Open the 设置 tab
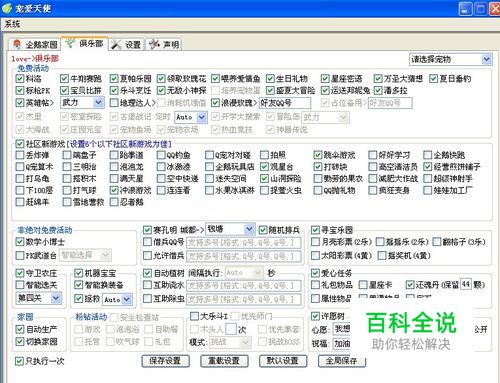500x383 pixels. [x=126, y=44]
